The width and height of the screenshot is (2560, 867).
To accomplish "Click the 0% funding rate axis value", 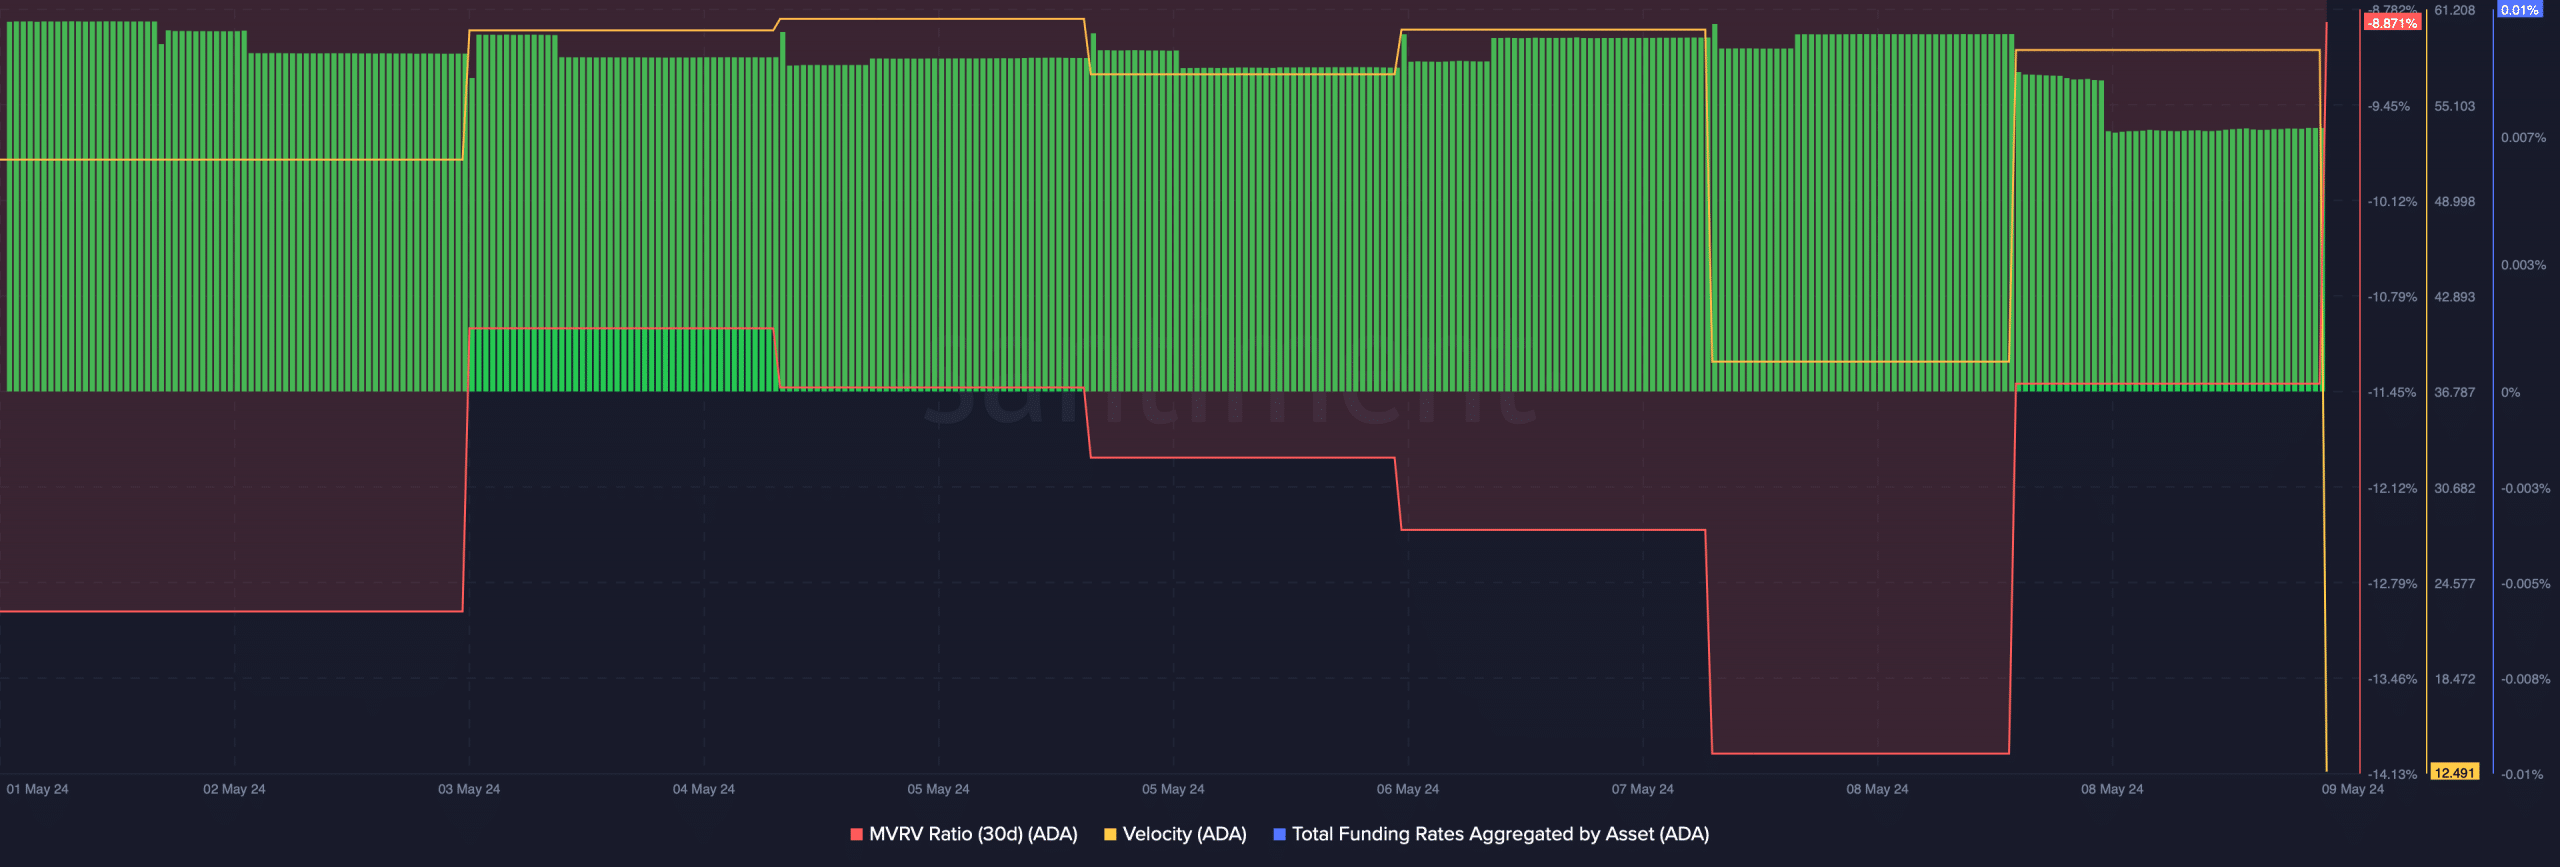I will pyautogui.click(x=2511, y=393).
